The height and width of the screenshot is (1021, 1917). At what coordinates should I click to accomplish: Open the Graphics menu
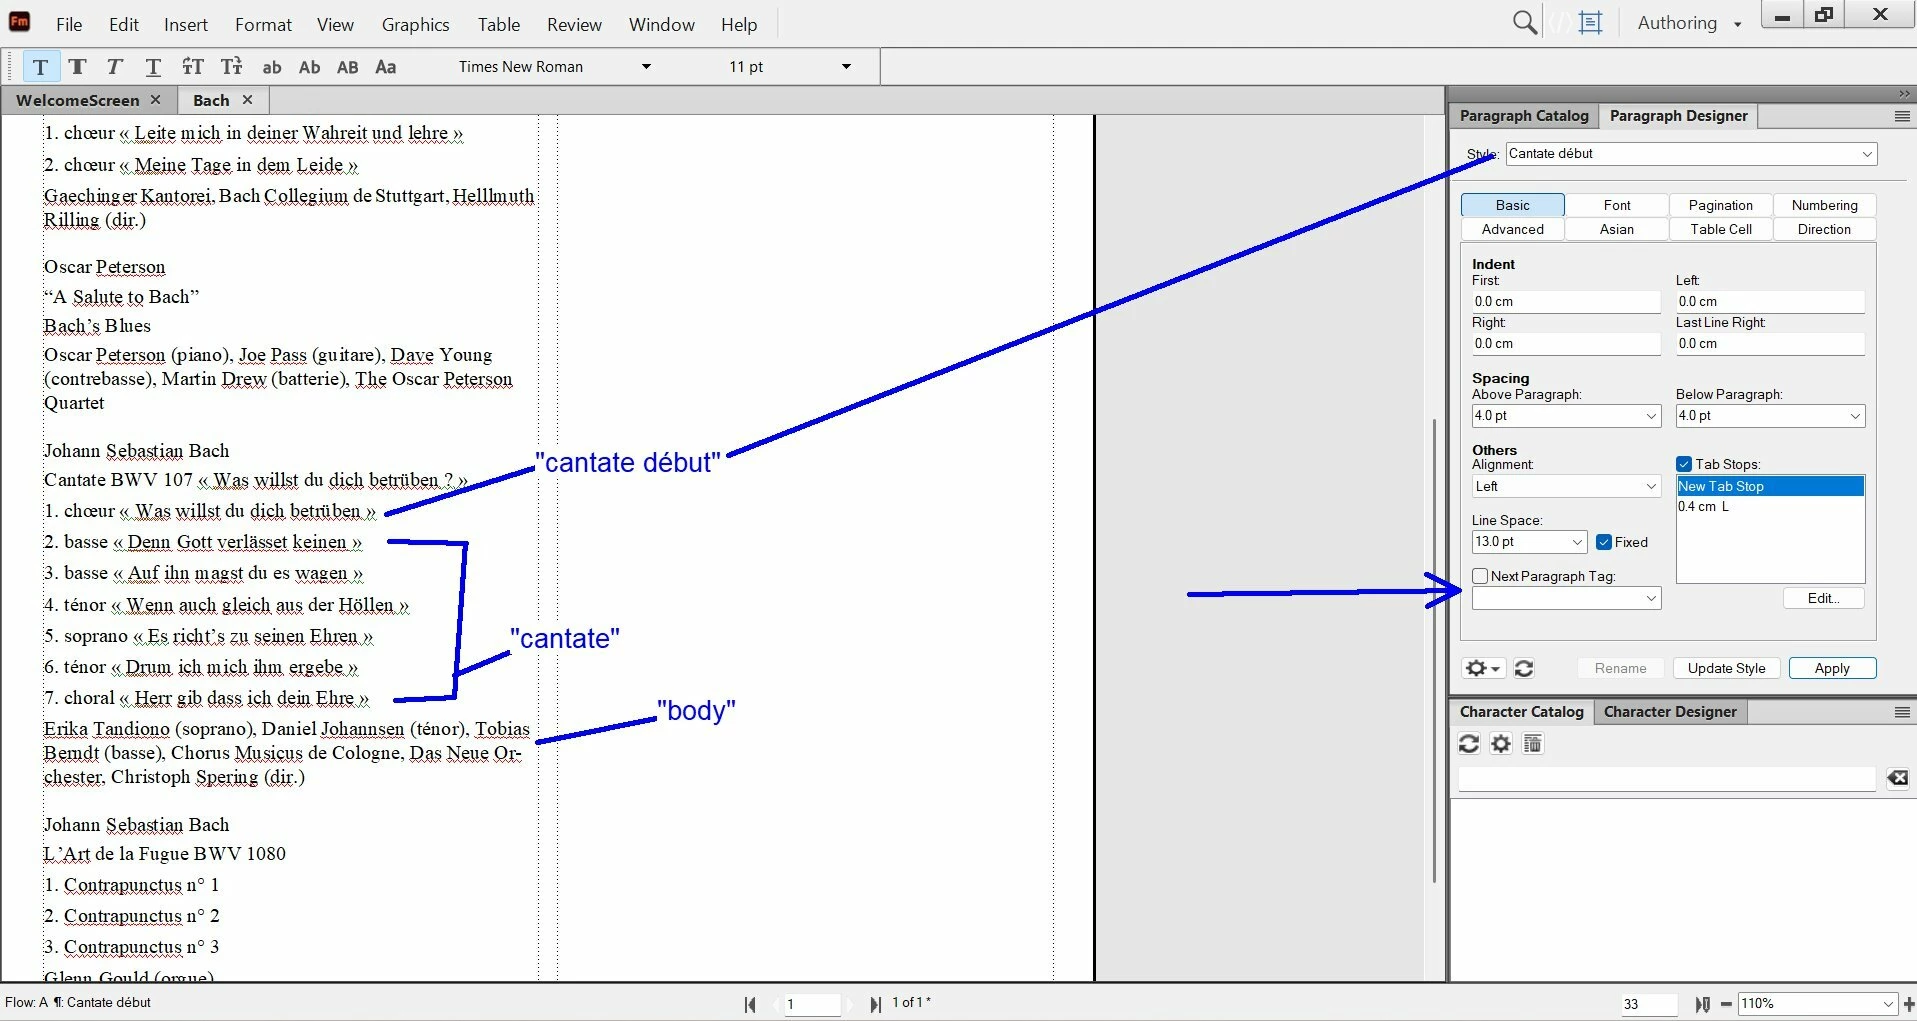[415, 24]
